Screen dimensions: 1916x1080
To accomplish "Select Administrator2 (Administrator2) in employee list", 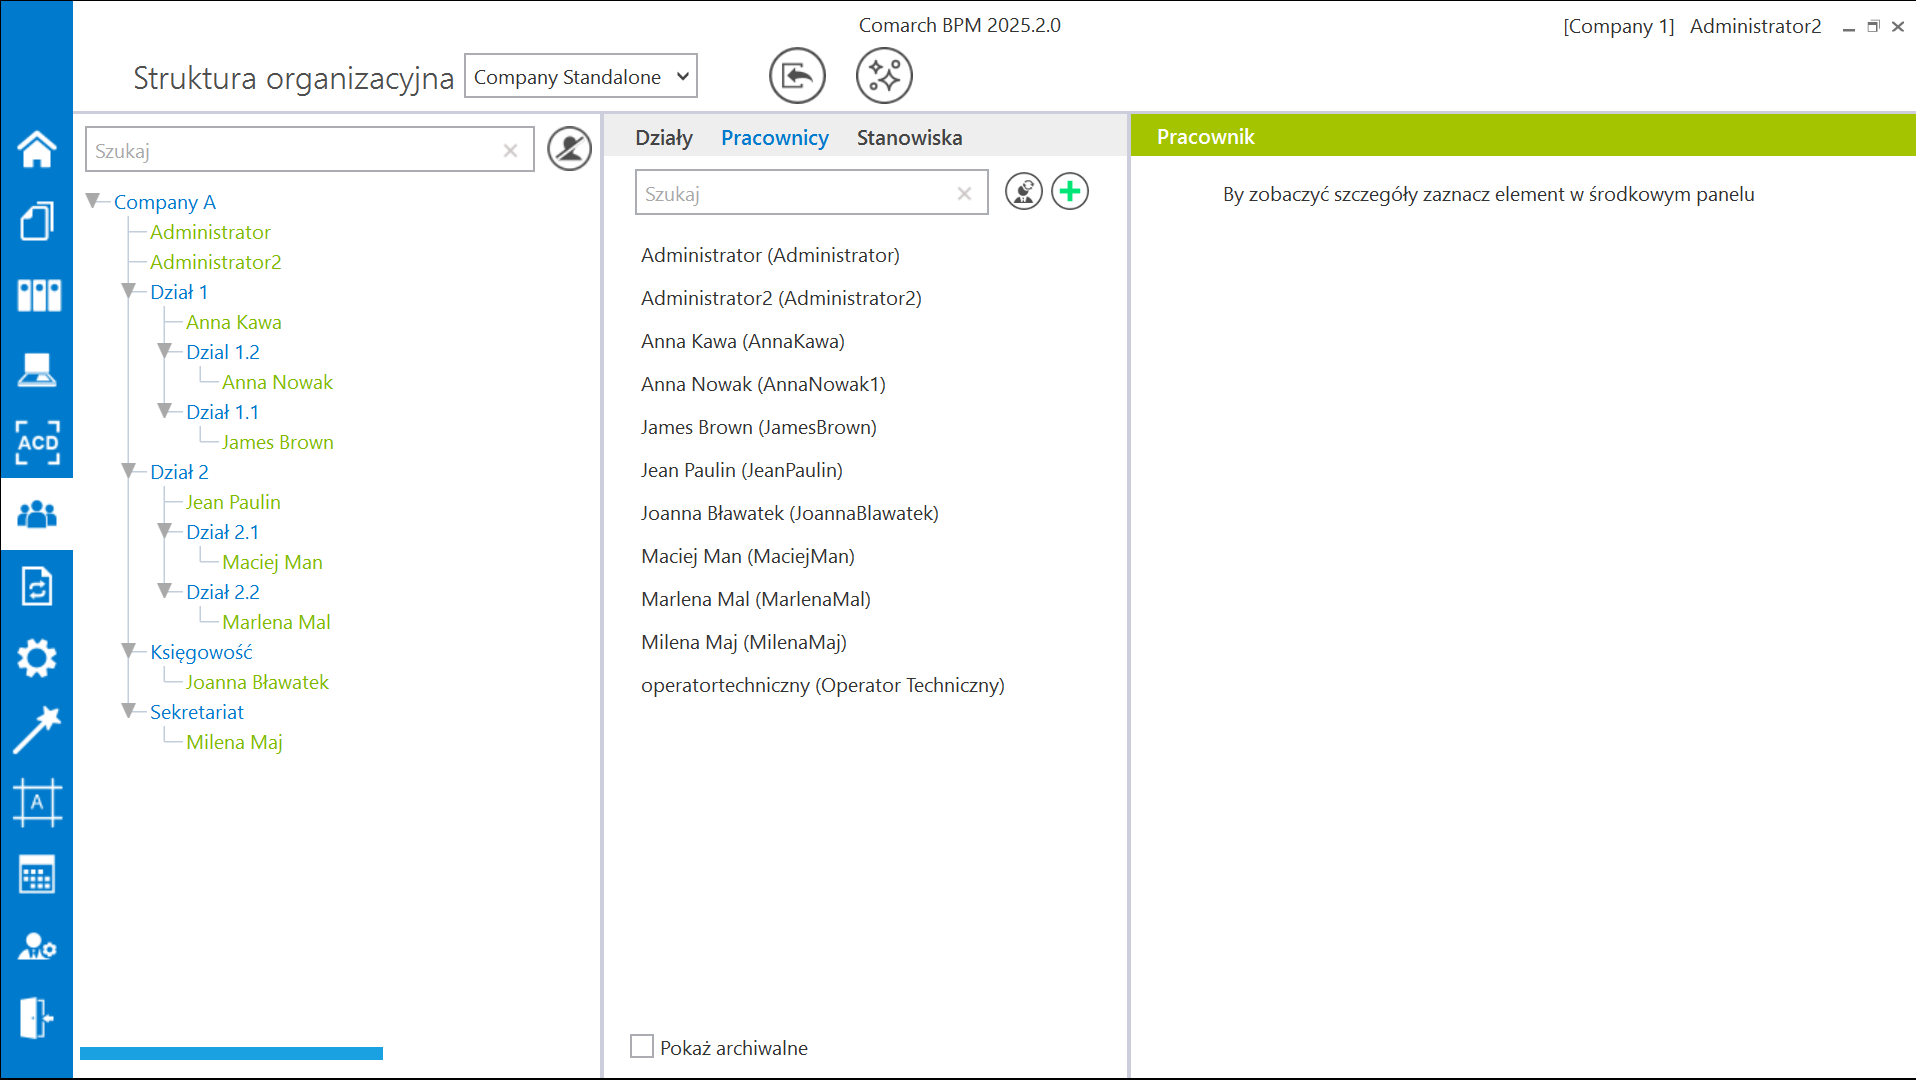I will click(781, 298).
